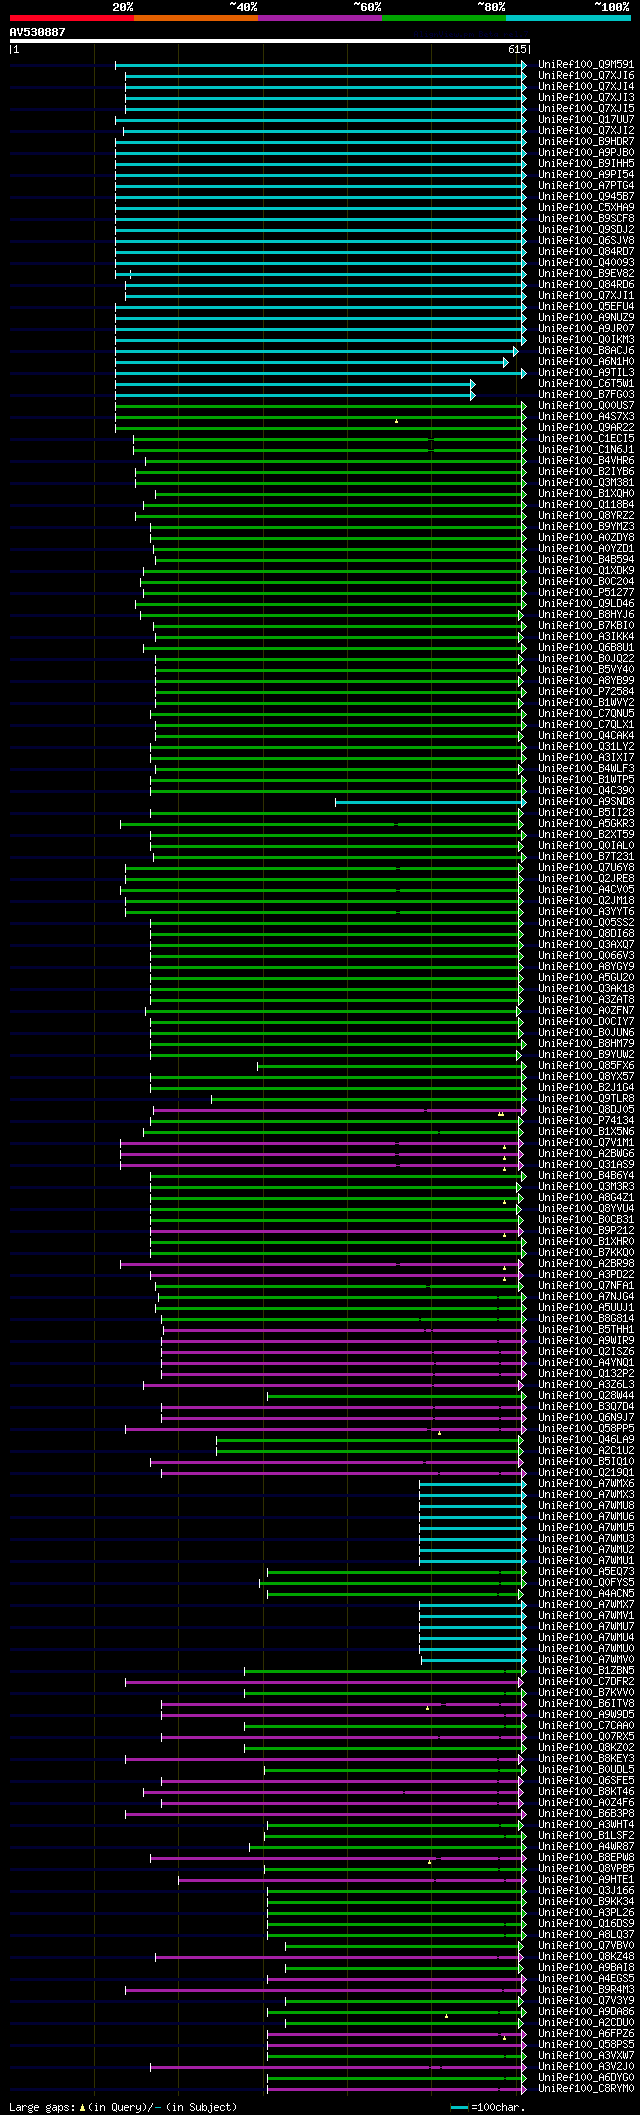The width and height of the screenshot is (640, 2115).
Task: Open hit UniRef100_Q40093
Action: [586, 262]
